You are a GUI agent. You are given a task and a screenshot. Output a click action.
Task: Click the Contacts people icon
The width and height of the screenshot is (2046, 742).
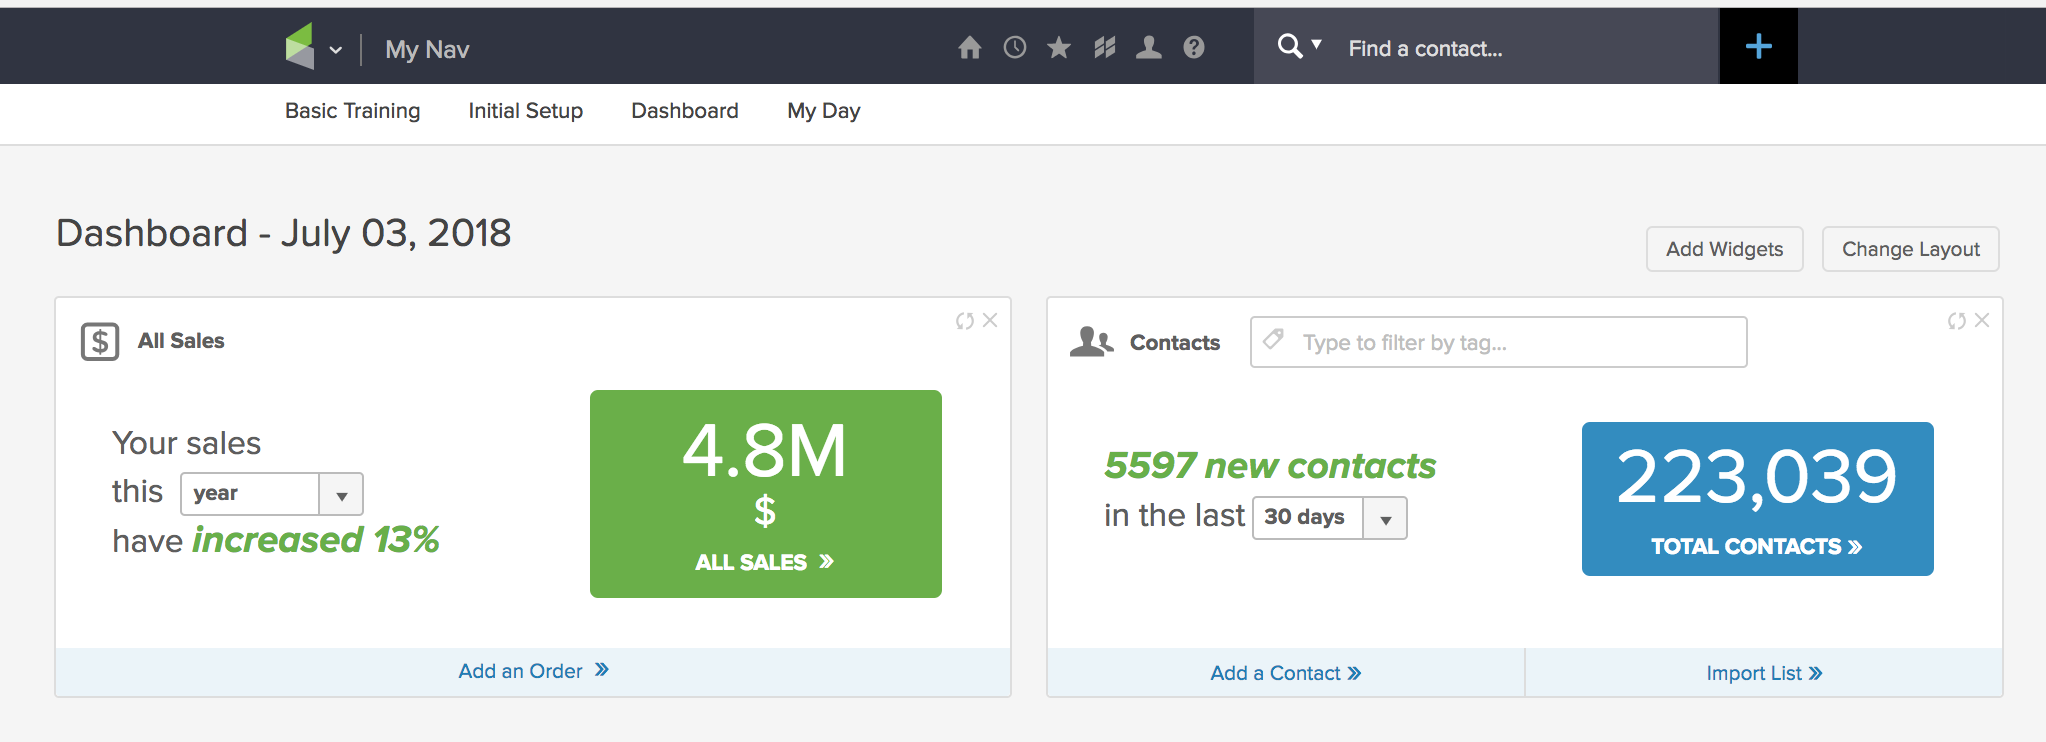1091,342
